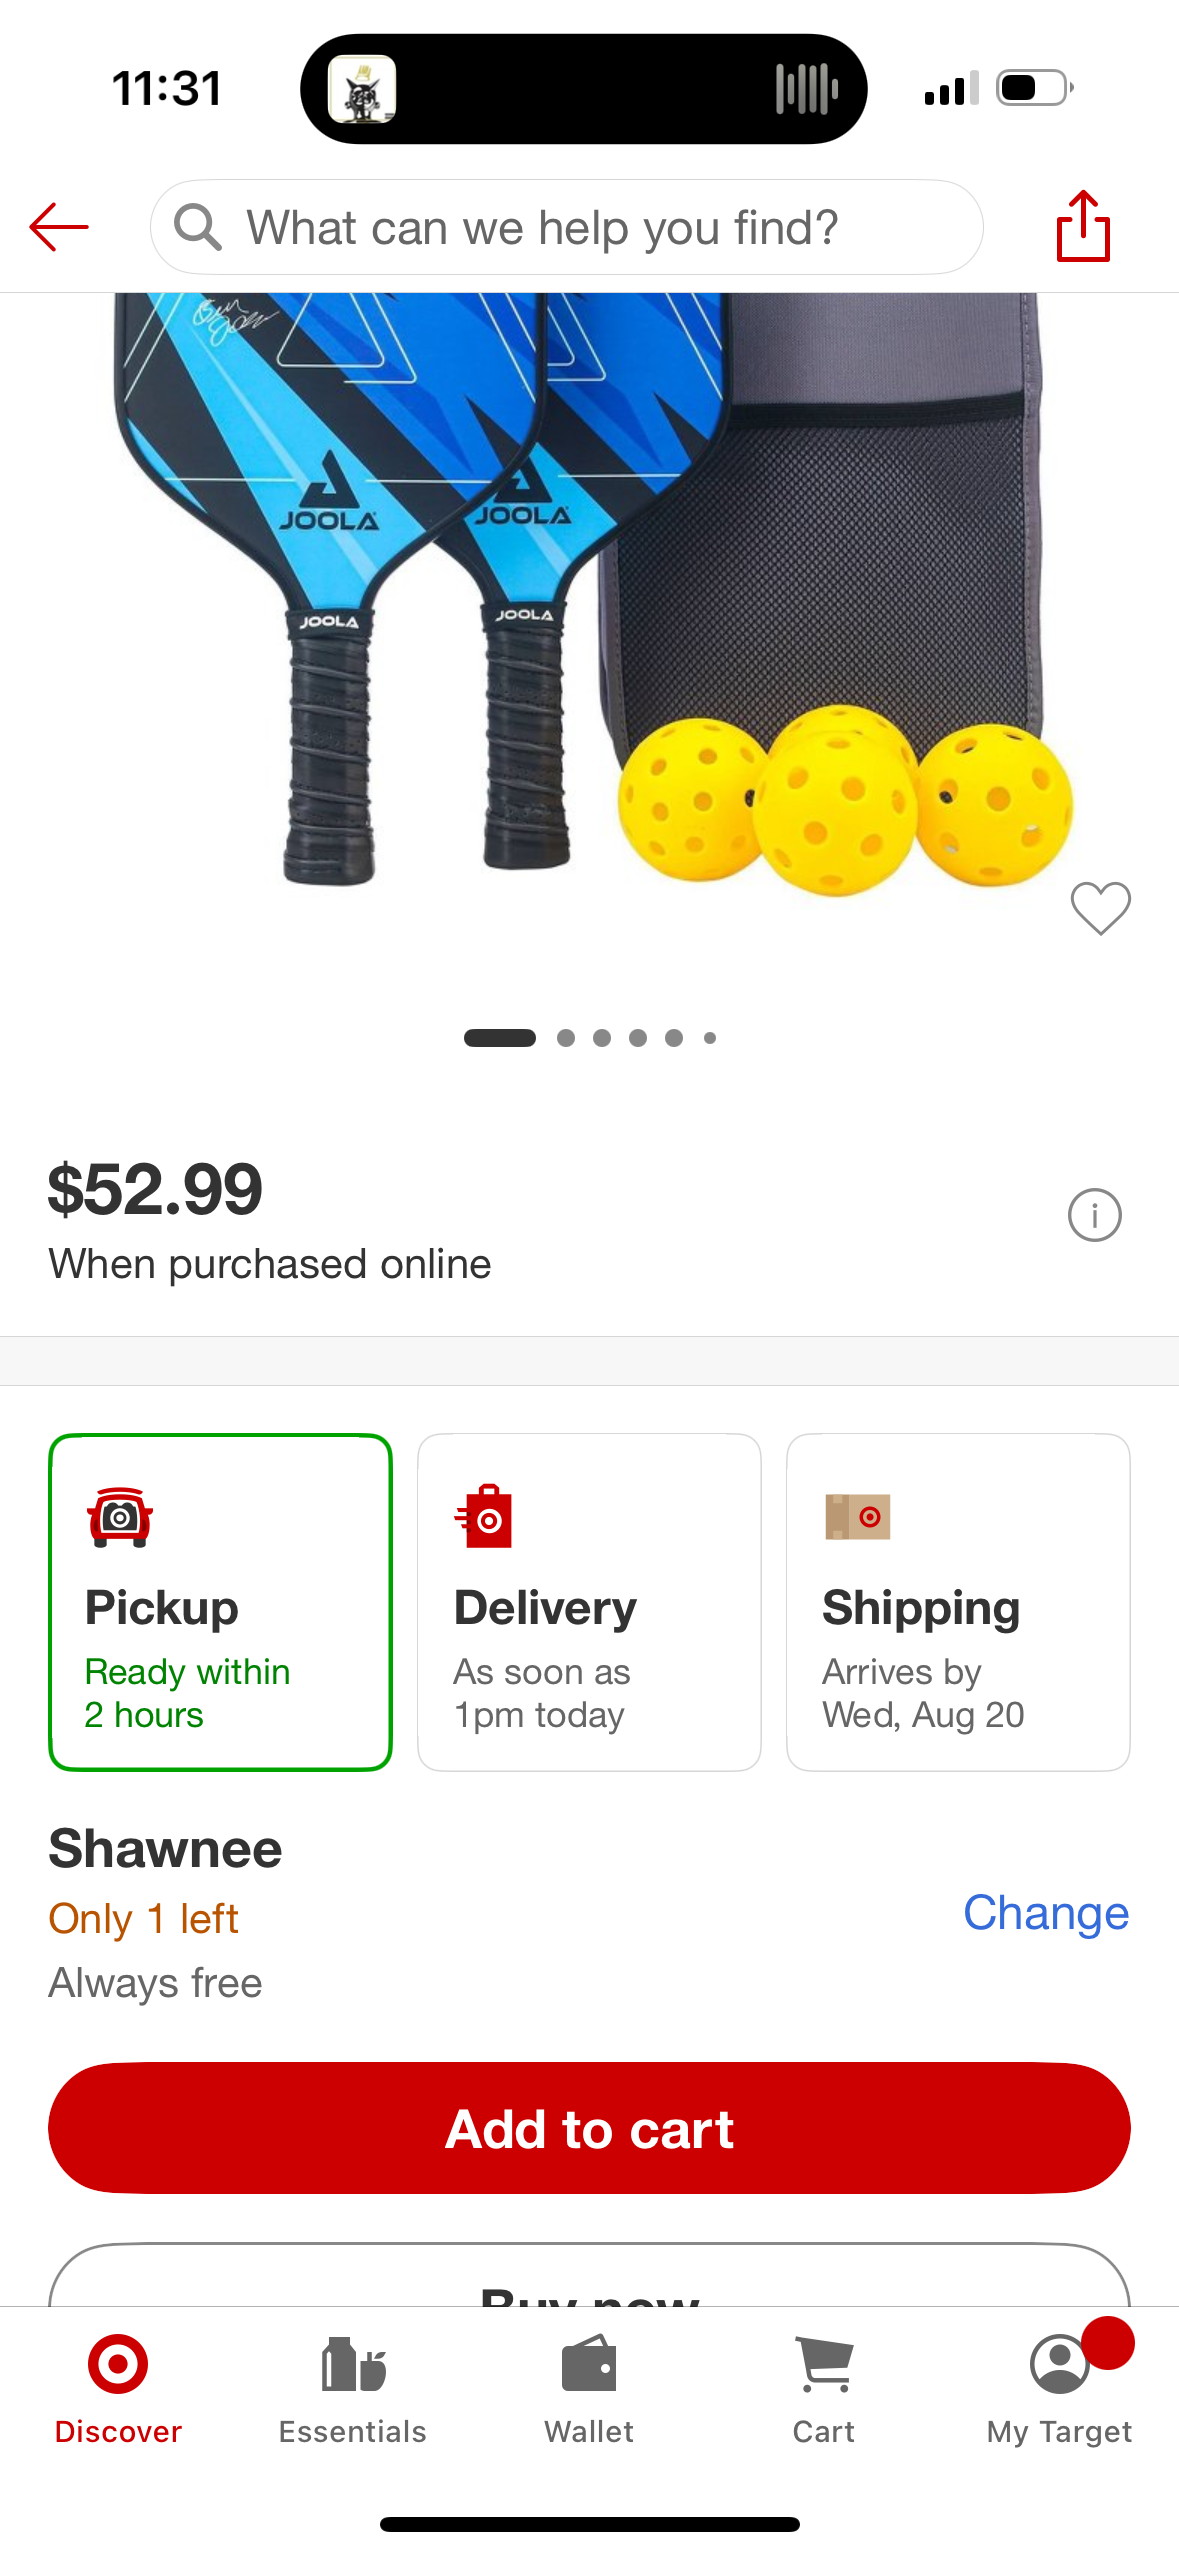
Task: Select the Pickup fulfillment option
Action: point(220,1602)
